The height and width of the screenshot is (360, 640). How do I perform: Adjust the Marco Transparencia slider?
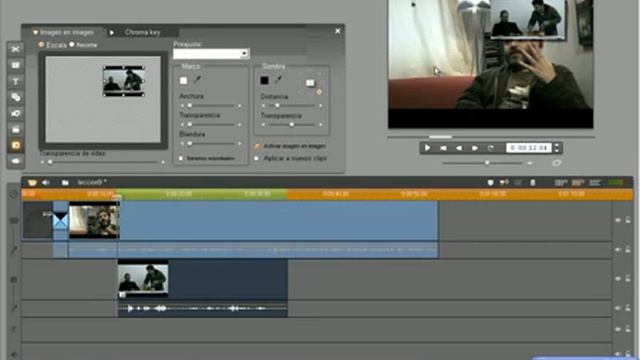click(210, 124)
